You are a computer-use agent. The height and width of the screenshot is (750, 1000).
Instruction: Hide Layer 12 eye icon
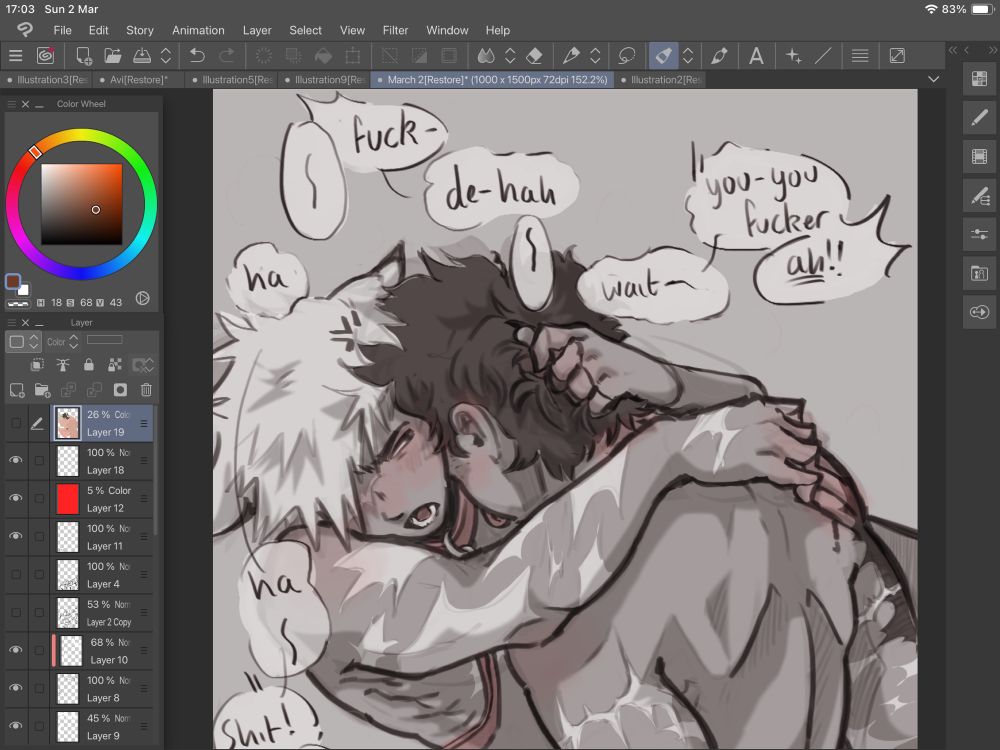(15, 498)
